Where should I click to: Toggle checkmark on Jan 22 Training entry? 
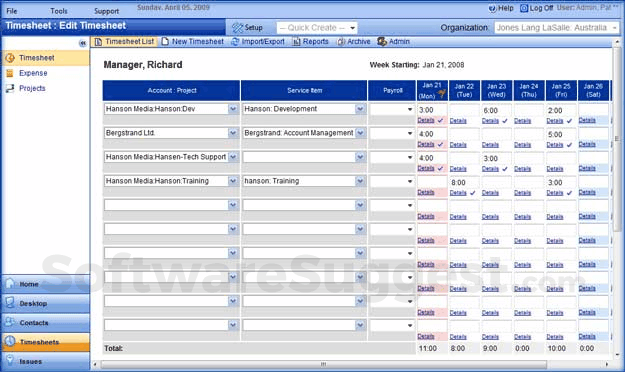coord(473,193)
